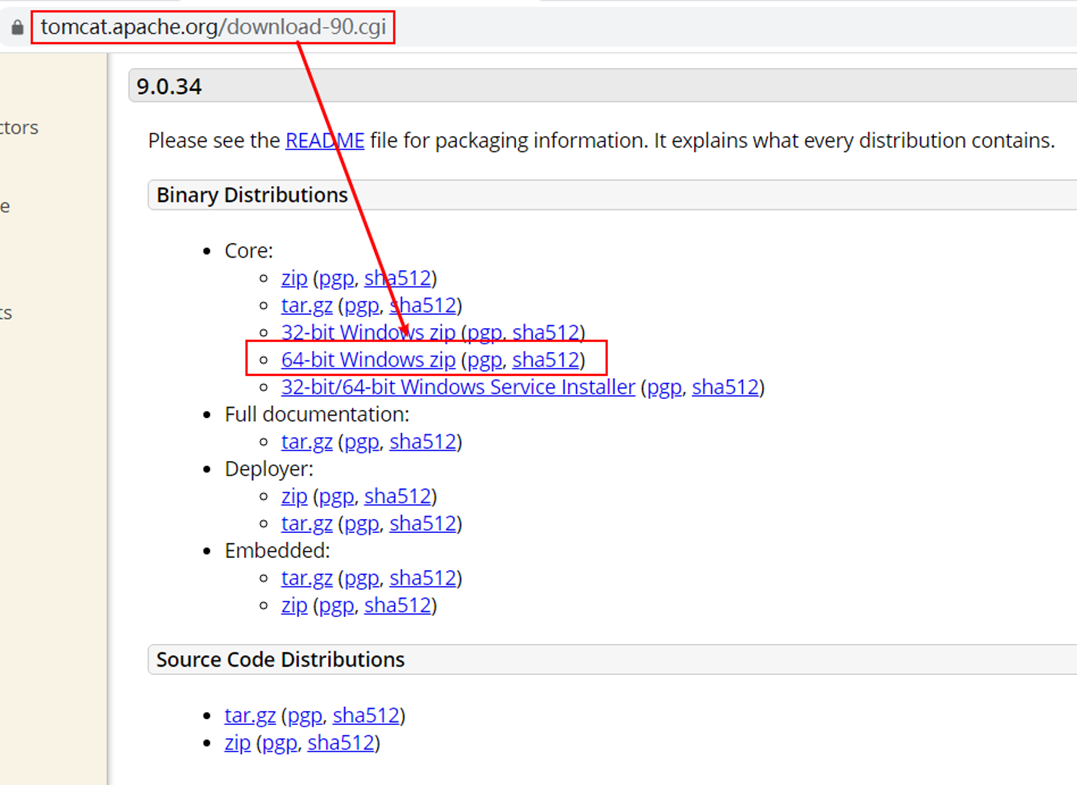Open sha512 for Embedded zip
Image resolution: width=1077 pixels, height=785 pixels.
point(398,606)
